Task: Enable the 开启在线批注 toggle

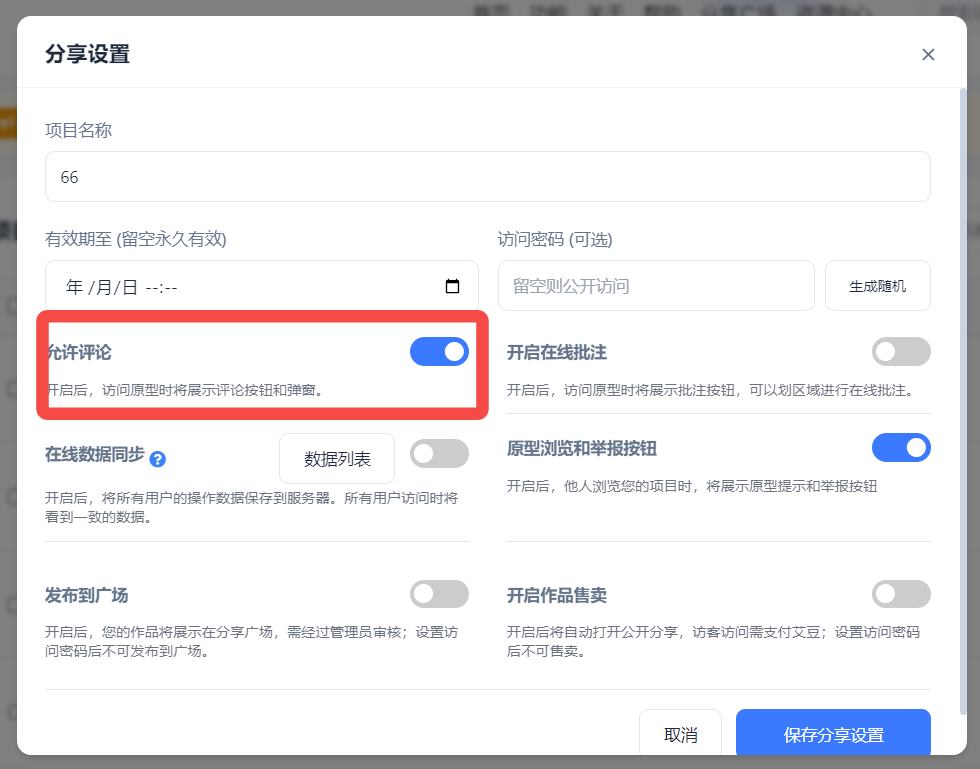Action: tap(901, 352)
